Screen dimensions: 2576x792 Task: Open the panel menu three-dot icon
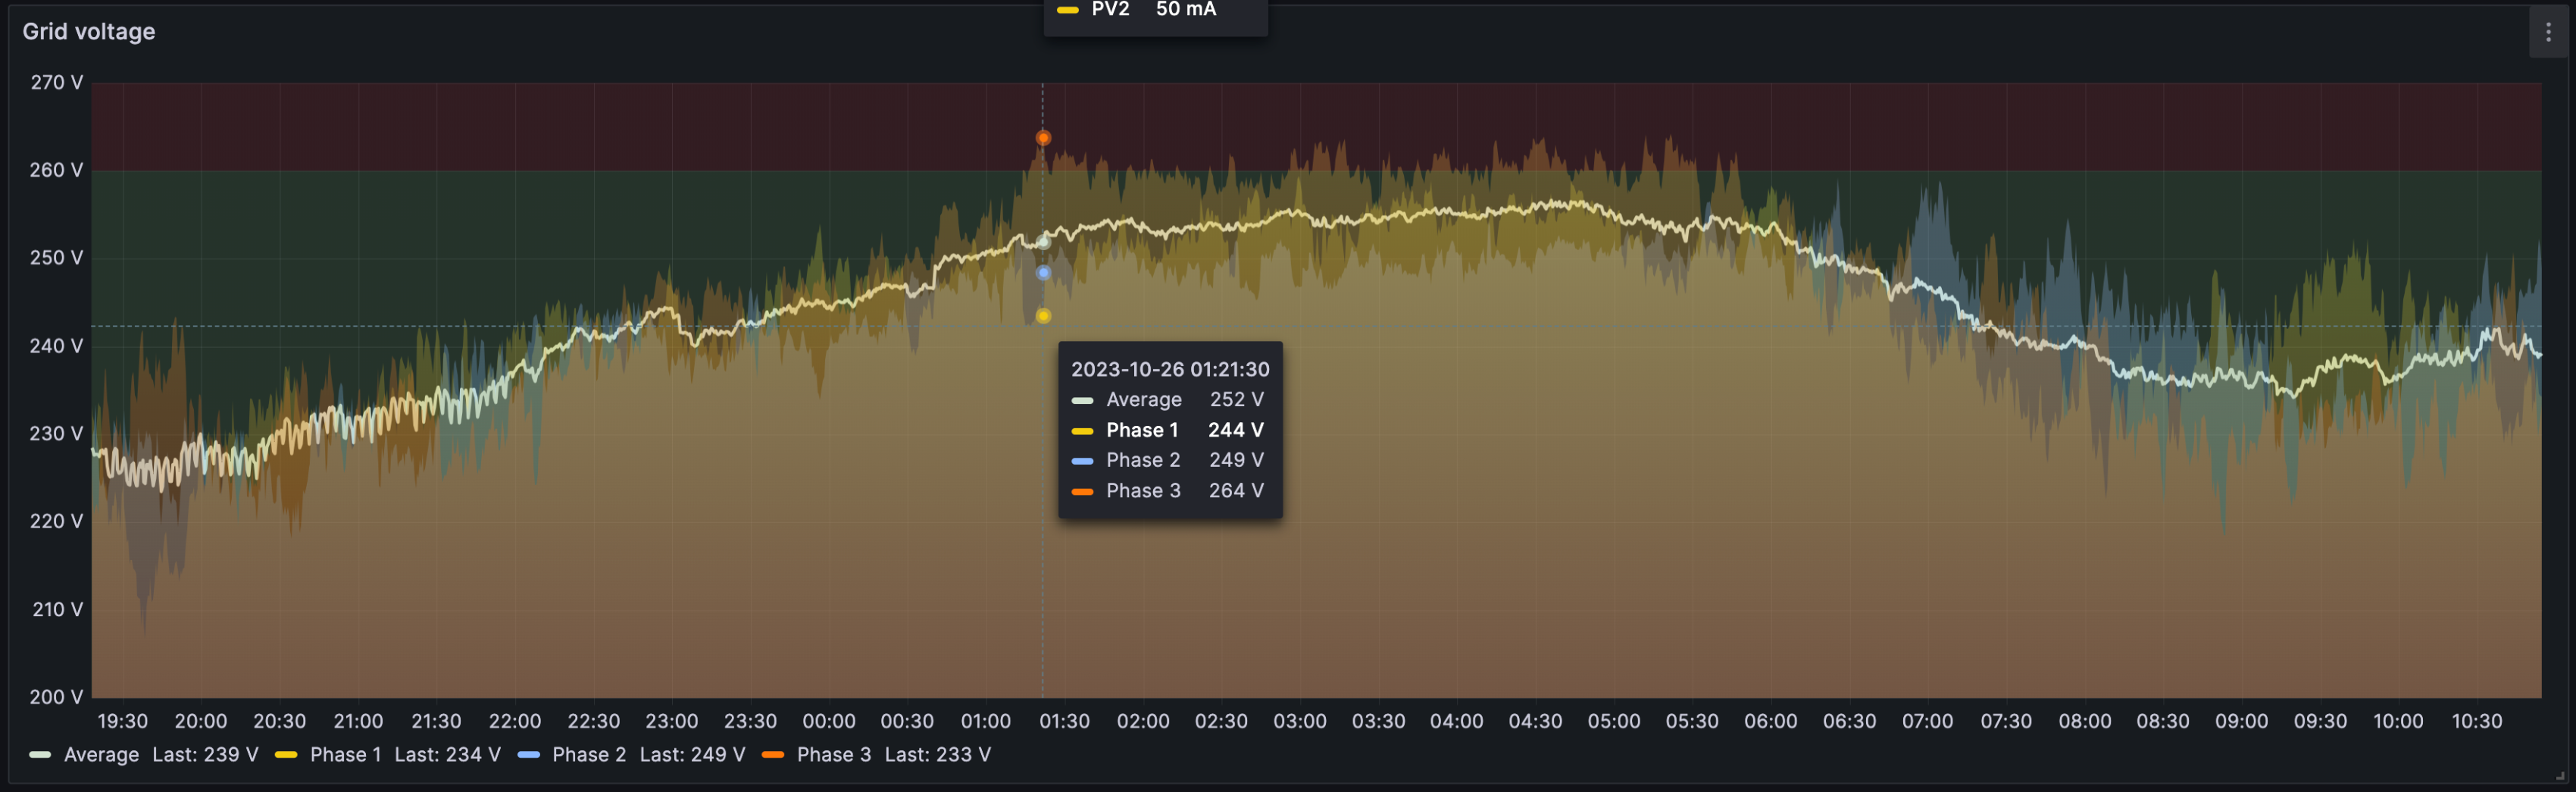[x=2547, y=32]
